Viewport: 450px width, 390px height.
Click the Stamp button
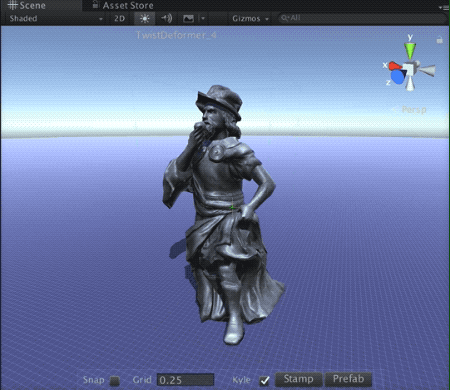click(298, 379)
